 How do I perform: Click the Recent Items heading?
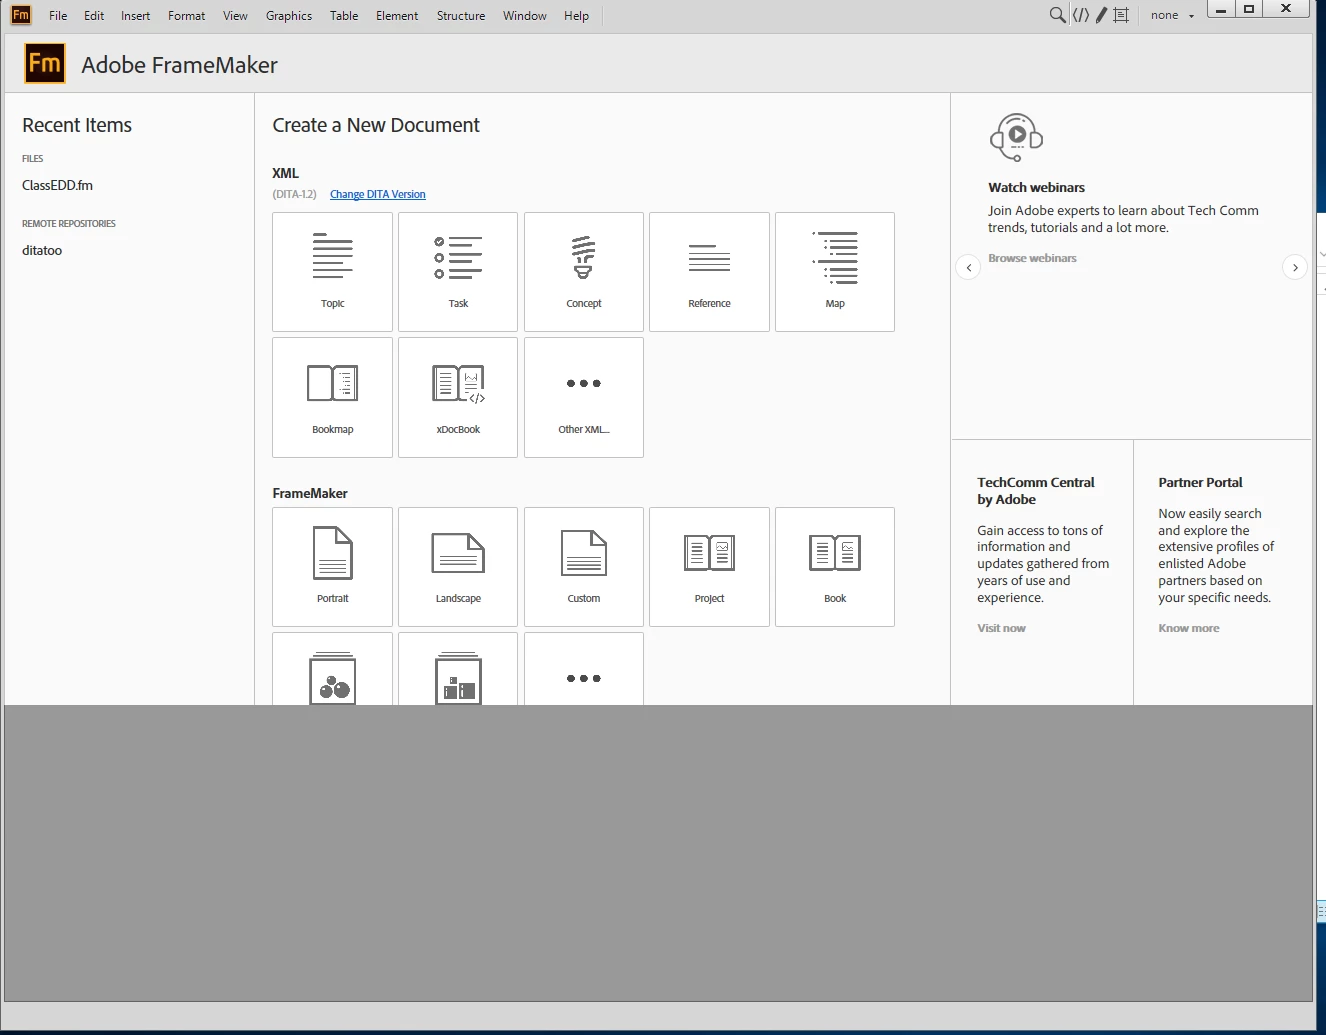pyautogui.click(x=77, y=125)
